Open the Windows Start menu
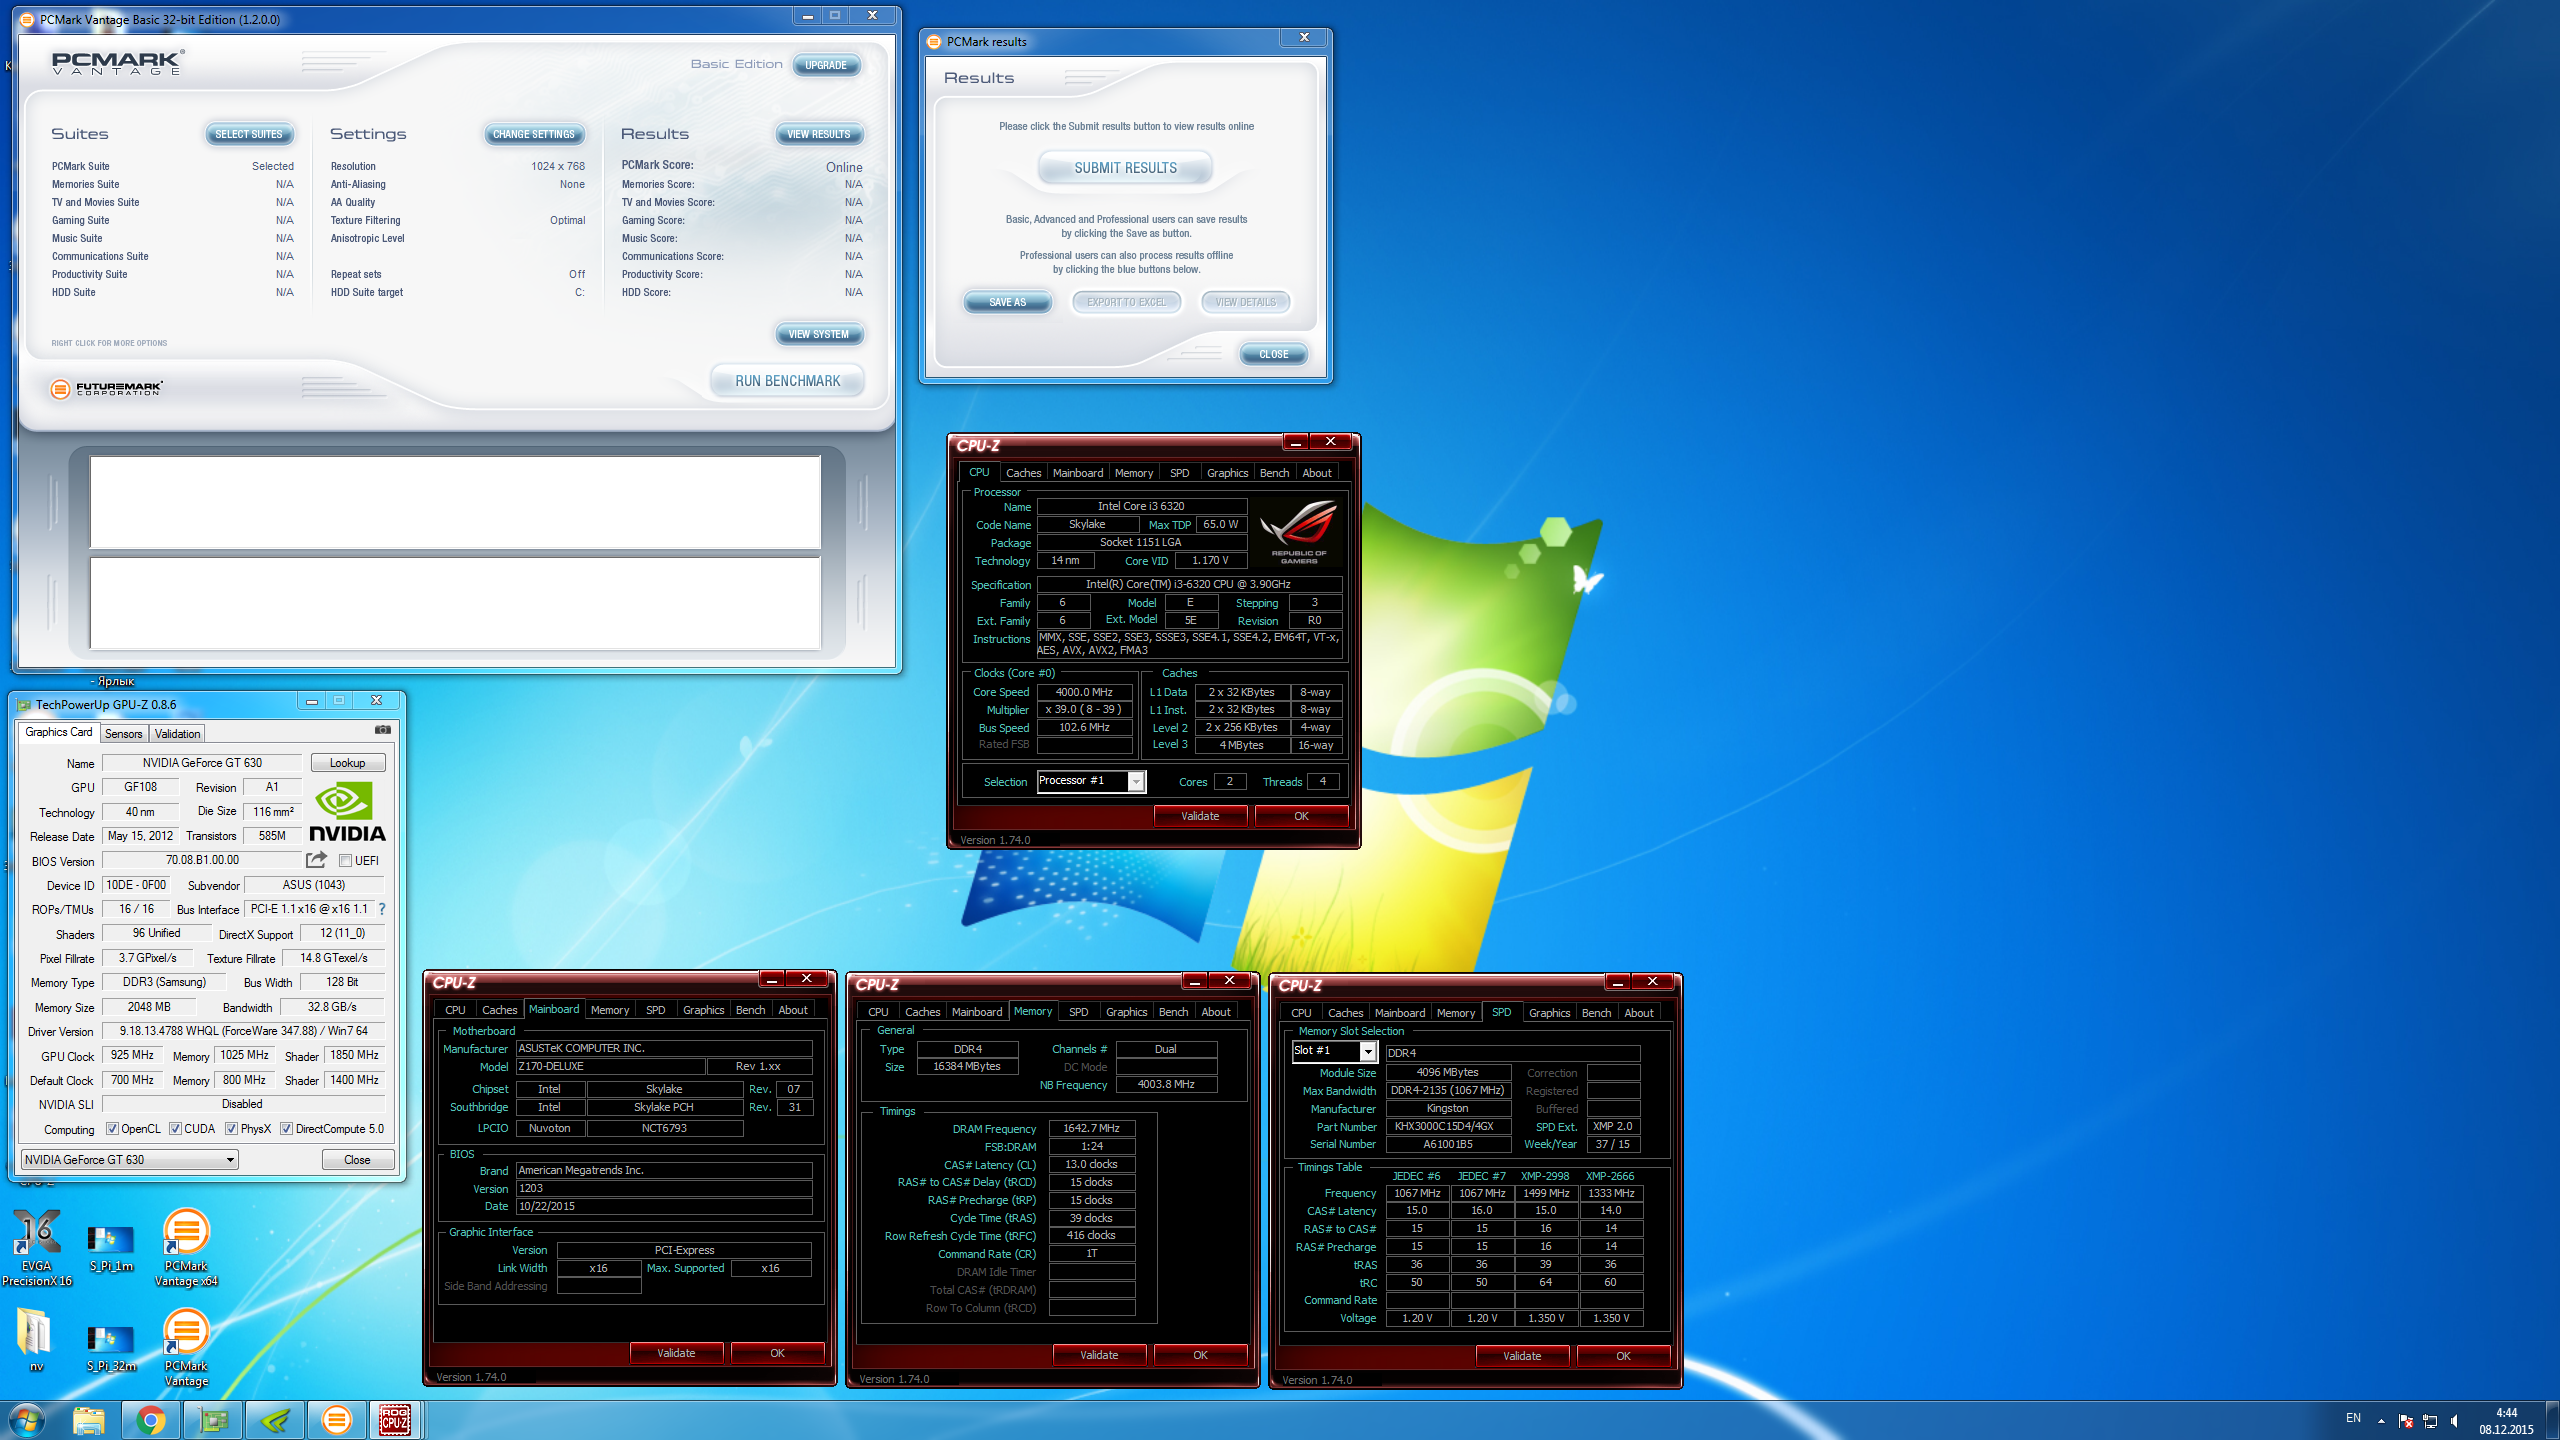2560x1440 pixels. point(27,1420)
